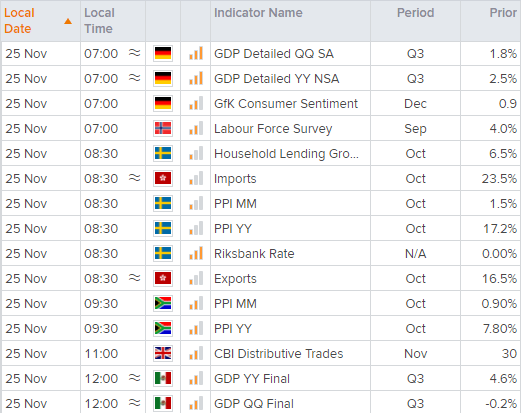Open the GDP Detailed YY NSA indicator
This screenshot has height=413, width=521.
point(277,78)
